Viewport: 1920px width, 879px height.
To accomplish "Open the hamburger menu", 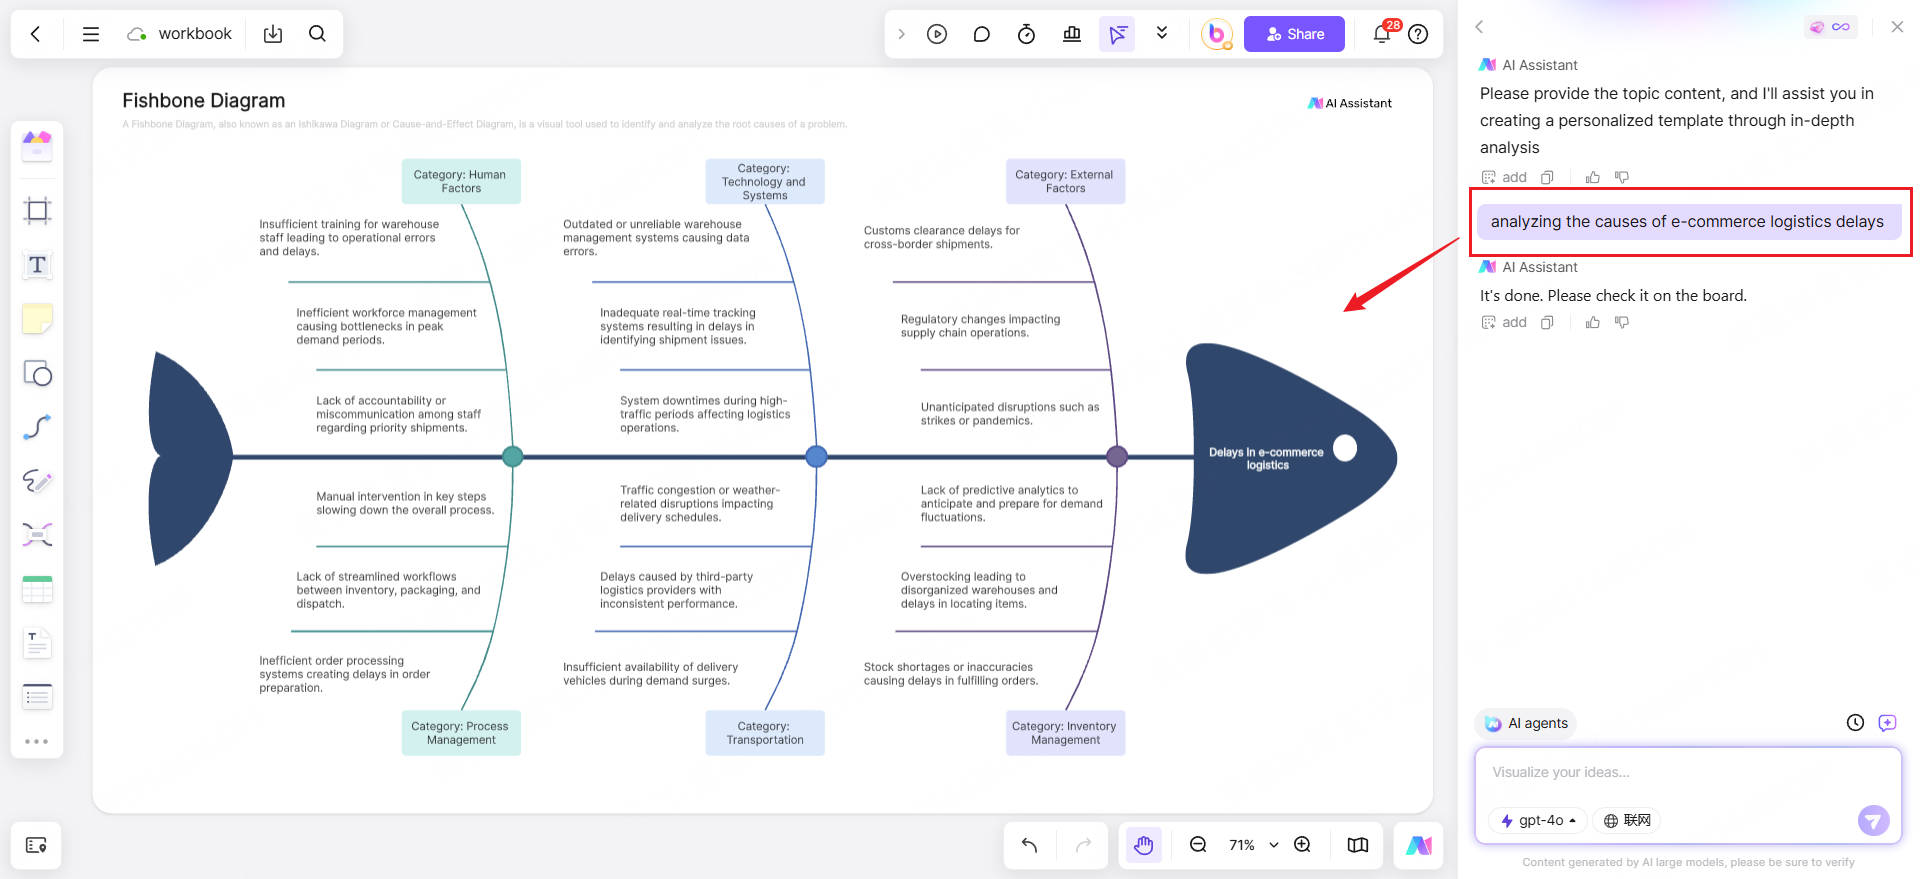I will (91, 34).
